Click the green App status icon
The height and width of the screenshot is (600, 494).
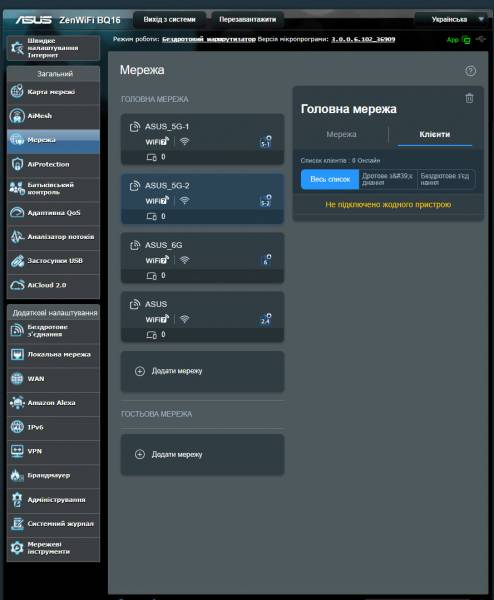[466, 39]
